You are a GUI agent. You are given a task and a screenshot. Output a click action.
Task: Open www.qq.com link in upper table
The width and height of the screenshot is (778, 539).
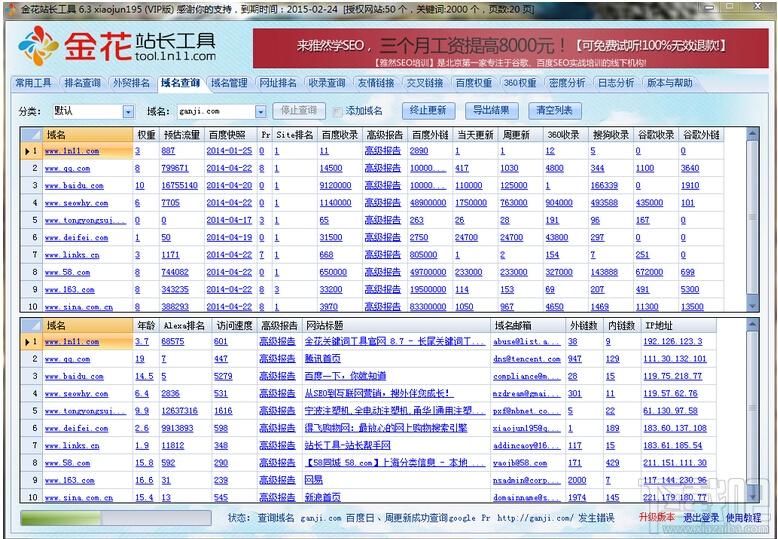tap(67, 169)
